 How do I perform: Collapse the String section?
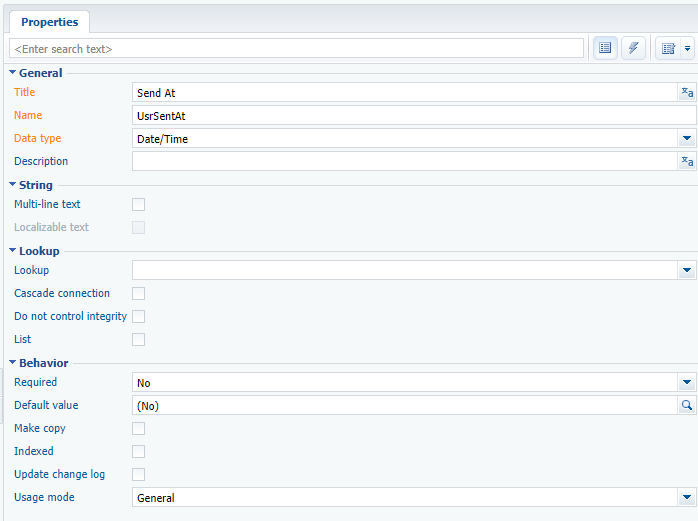[12, 184]
